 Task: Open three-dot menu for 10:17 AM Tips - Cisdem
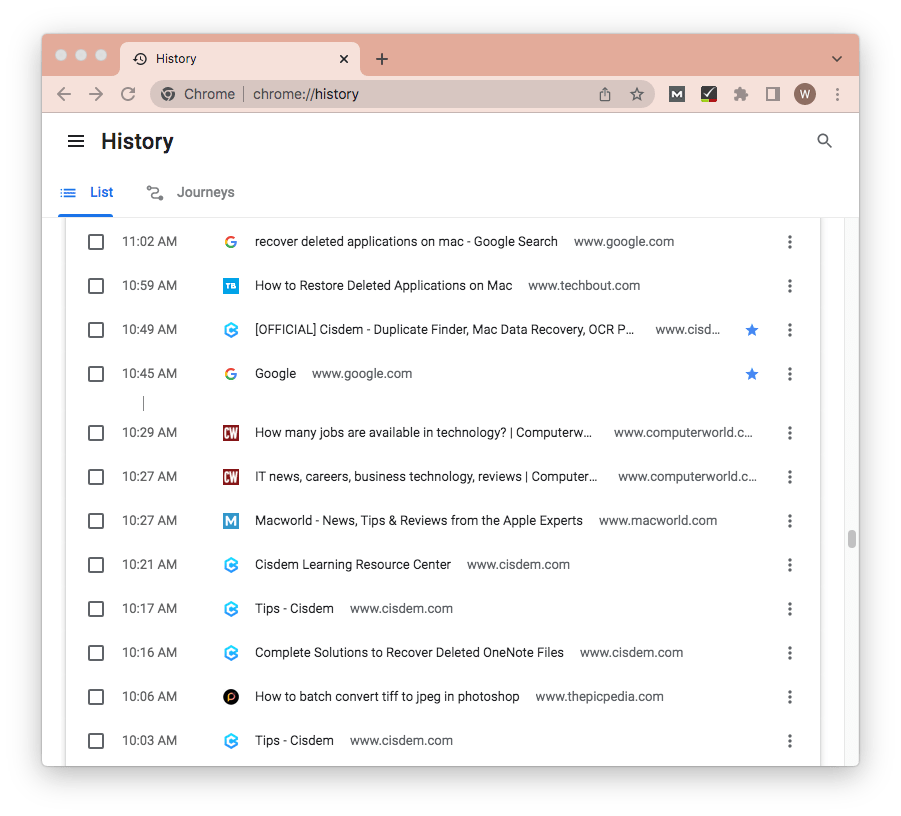pos(790,609)
